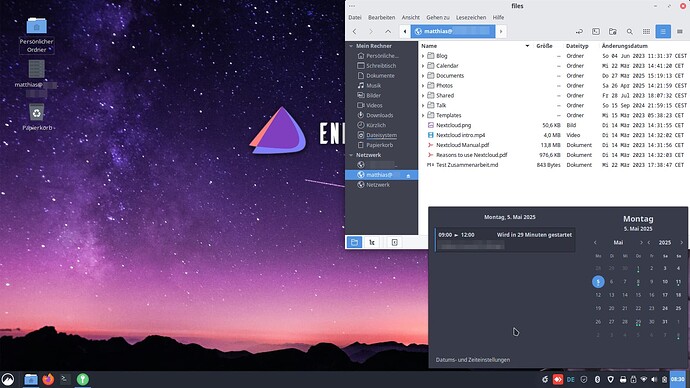Switch to compact list view
690x388 pixels.
click(680, 32)
